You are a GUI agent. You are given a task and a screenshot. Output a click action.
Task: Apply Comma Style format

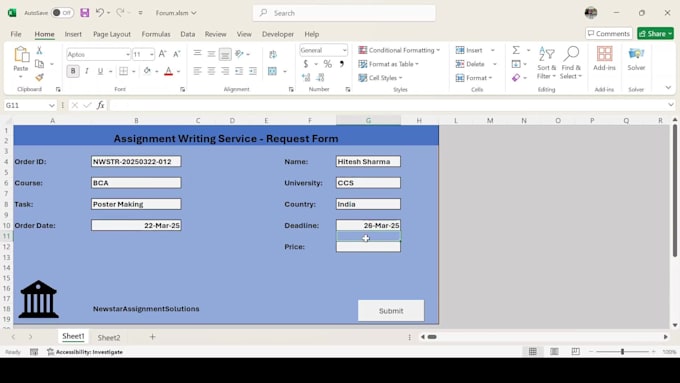pyautogui.click(x=342, y=64)
